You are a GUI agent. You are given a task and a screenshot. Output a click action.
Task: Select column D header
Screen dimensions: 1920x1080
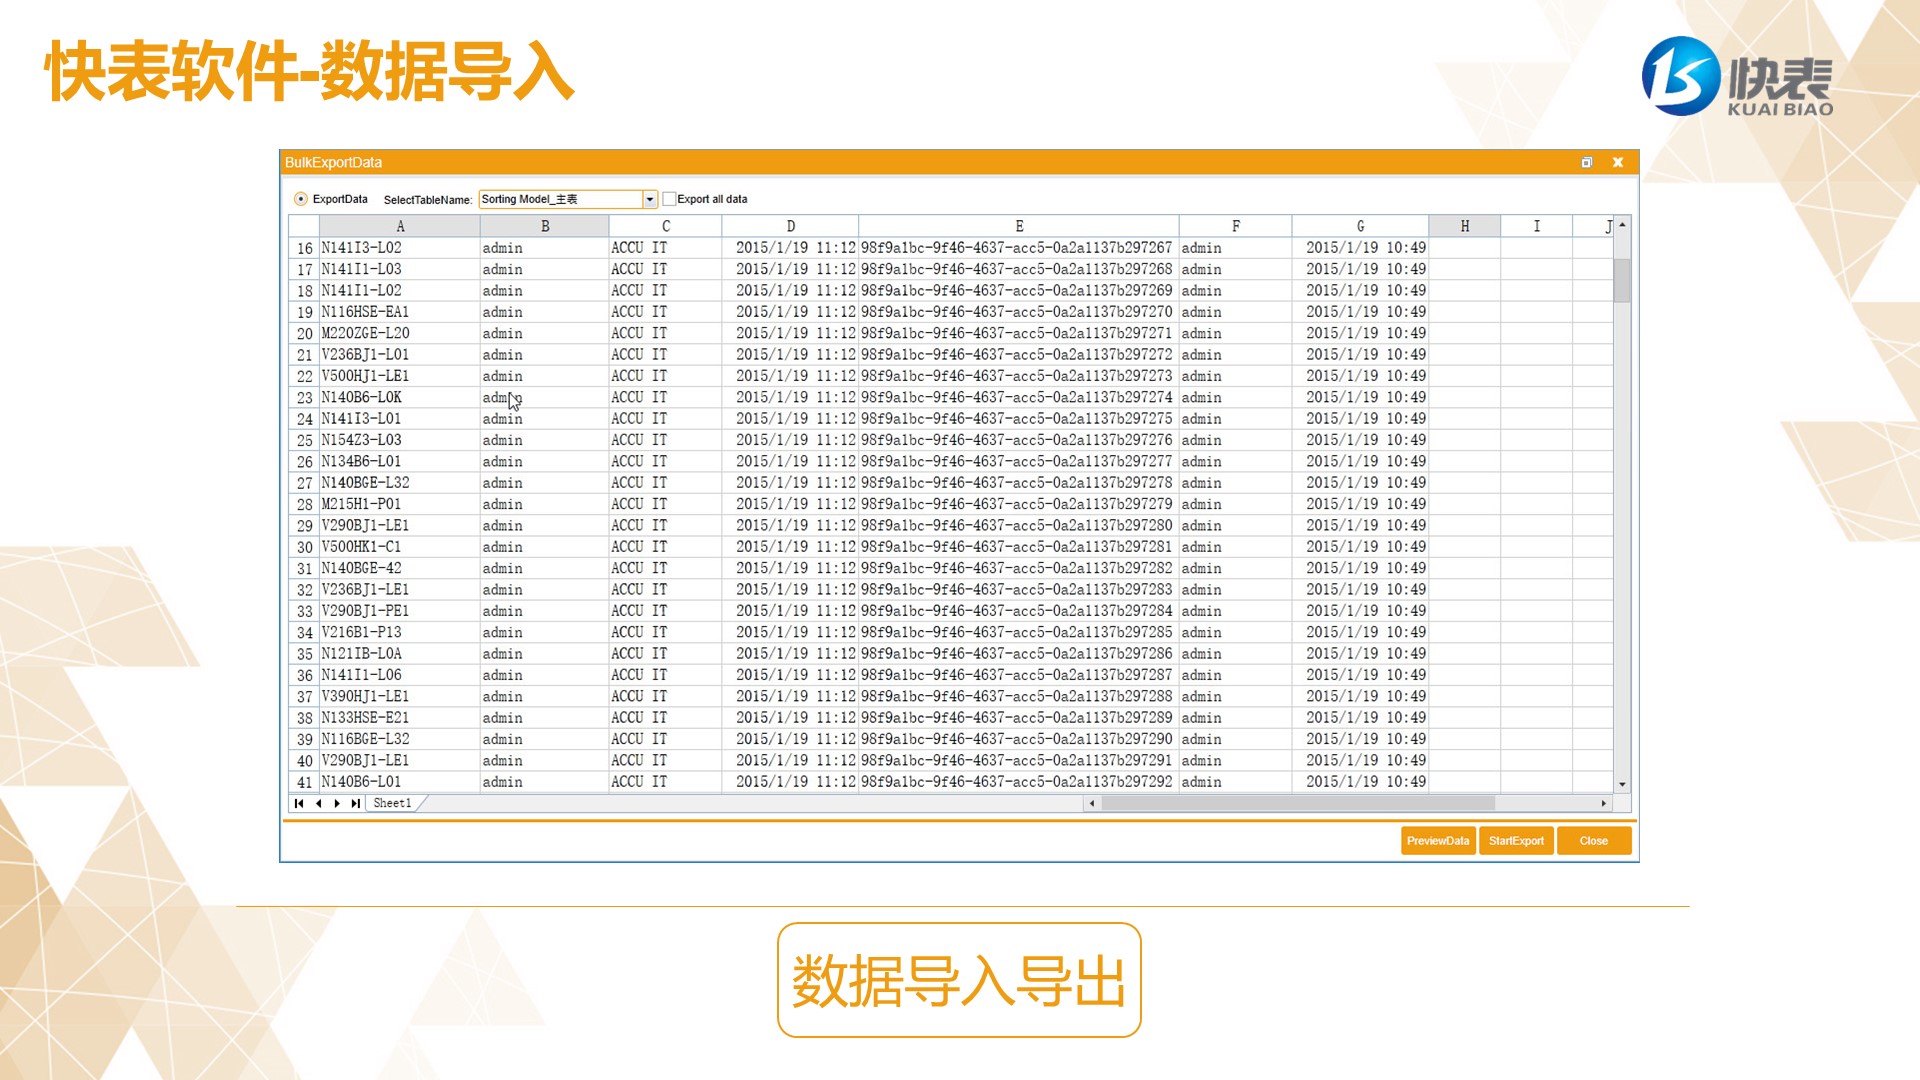(791, 226)
